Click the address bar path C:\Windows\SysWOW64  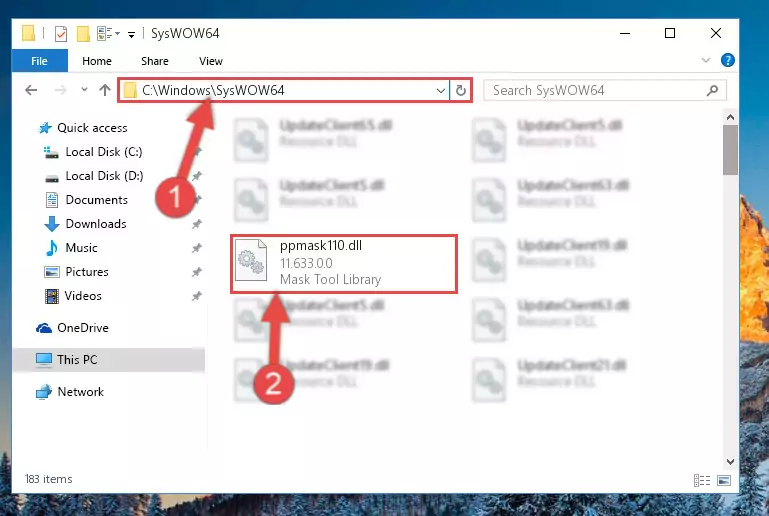coord(213,90)
